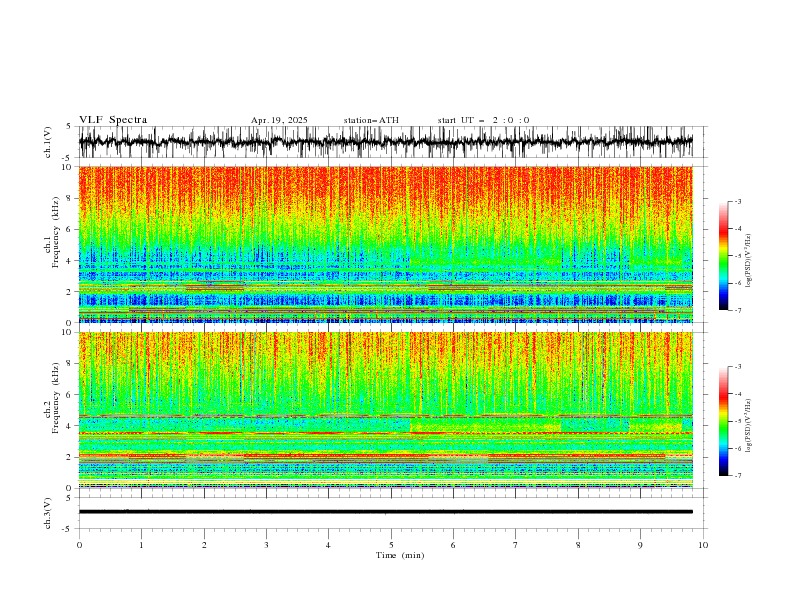The width and height of the screenshot is (792, 612).
Task: Click the "ch.1(V)" axis label
Action: tap(48, 142)
